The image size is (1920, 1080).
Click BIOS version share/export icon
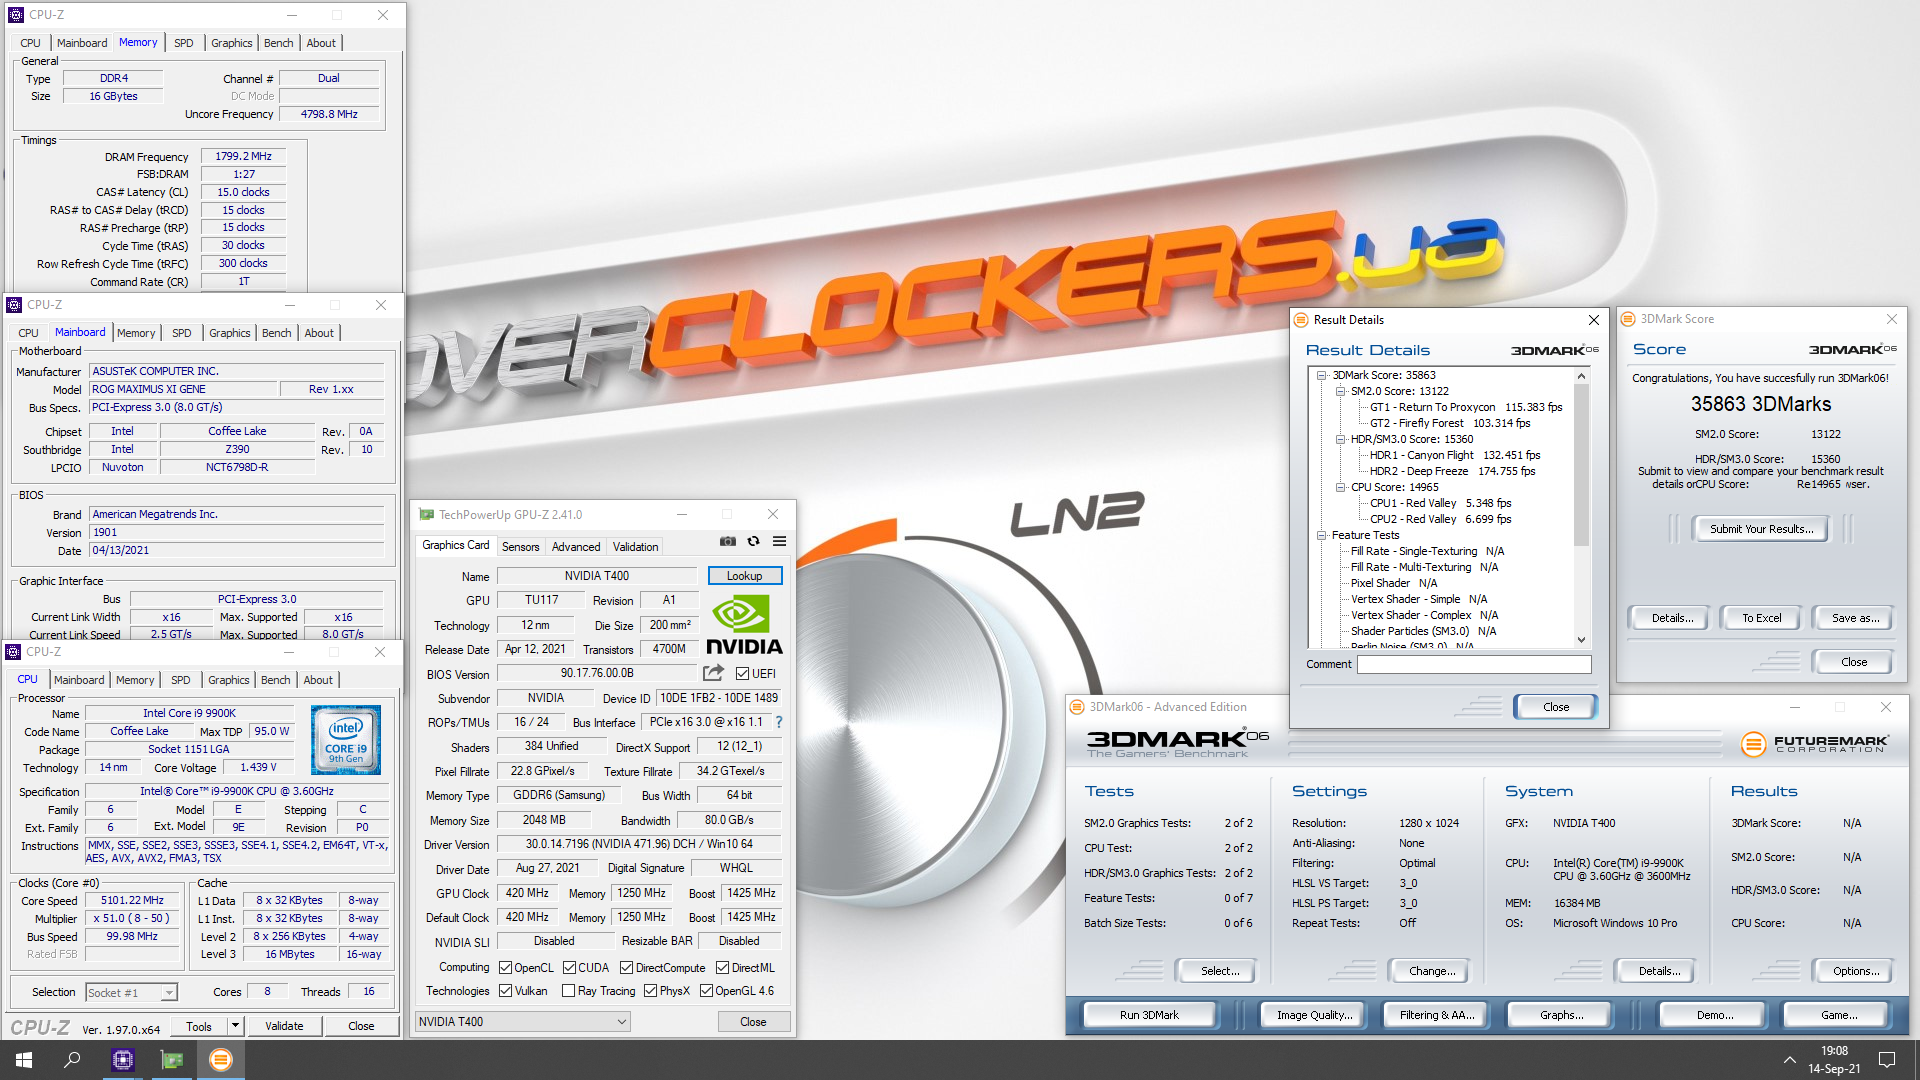click(x=713, y=673)
